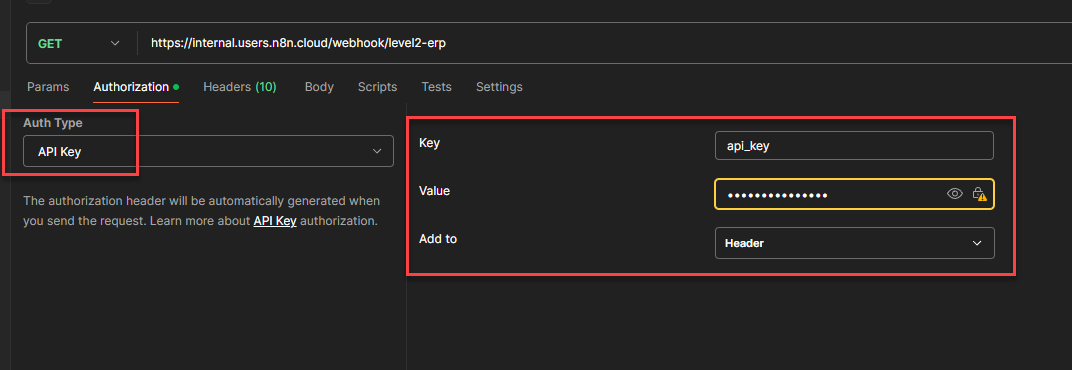Toggle the eye icon to reveal value
Image resolution: width=1072 pixels, height=370 pixels.
coord(954,194)
